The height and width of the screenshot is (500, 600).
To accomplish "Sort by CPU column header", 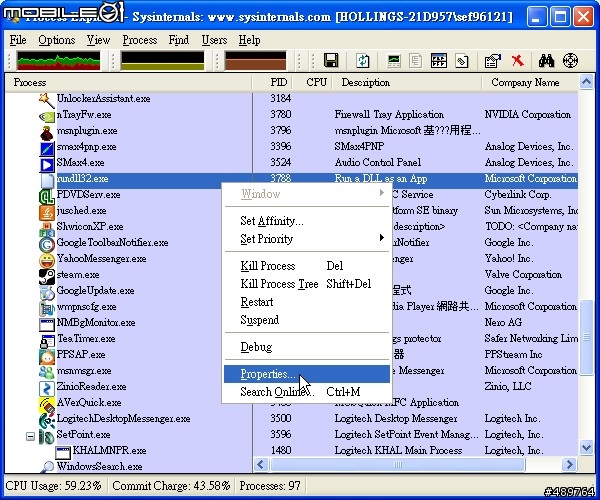I will pos(313,83).
